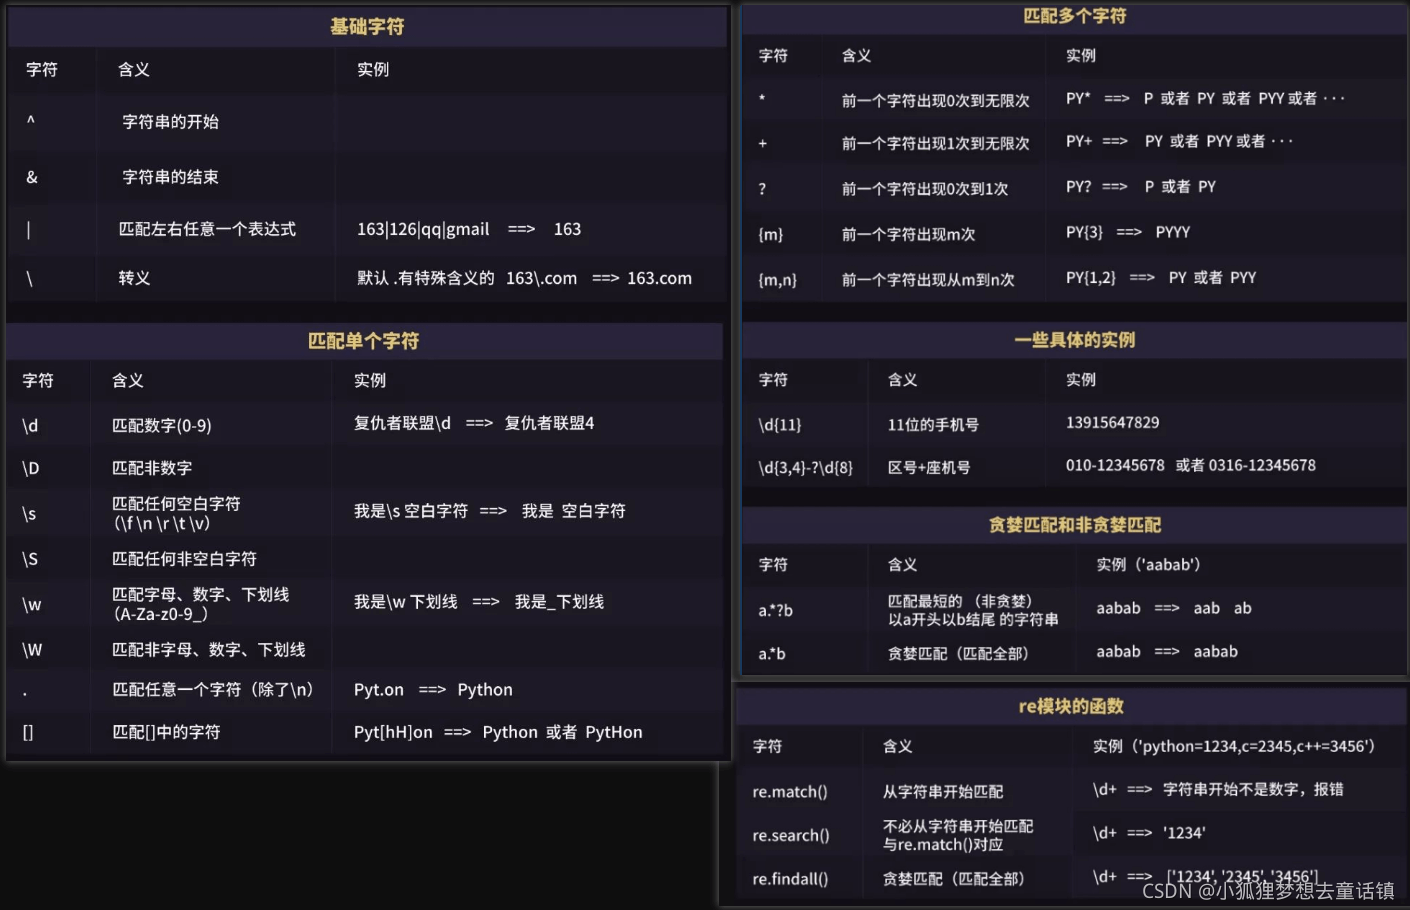
Task: Click the 区号+座机号 description
Action: click(929, 468)
